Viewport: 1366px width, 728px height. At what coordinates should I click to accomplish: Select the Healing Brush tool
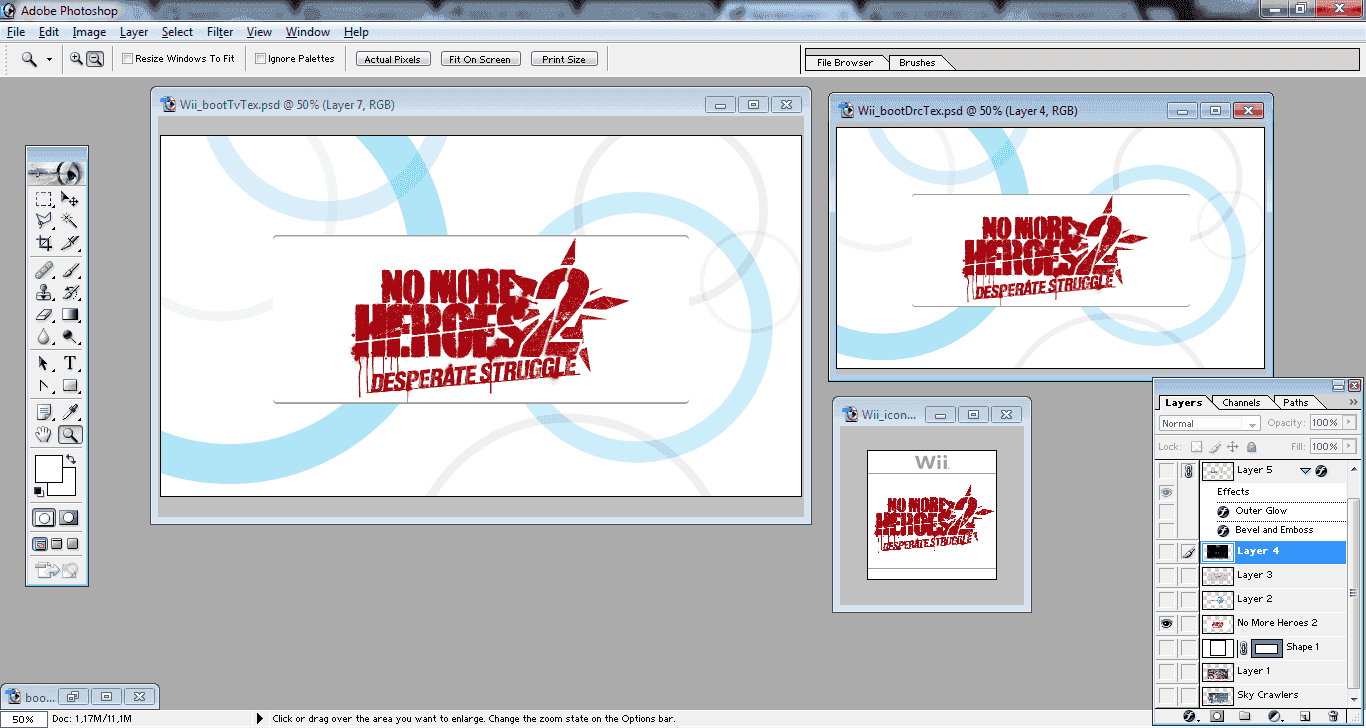(44, 270)
